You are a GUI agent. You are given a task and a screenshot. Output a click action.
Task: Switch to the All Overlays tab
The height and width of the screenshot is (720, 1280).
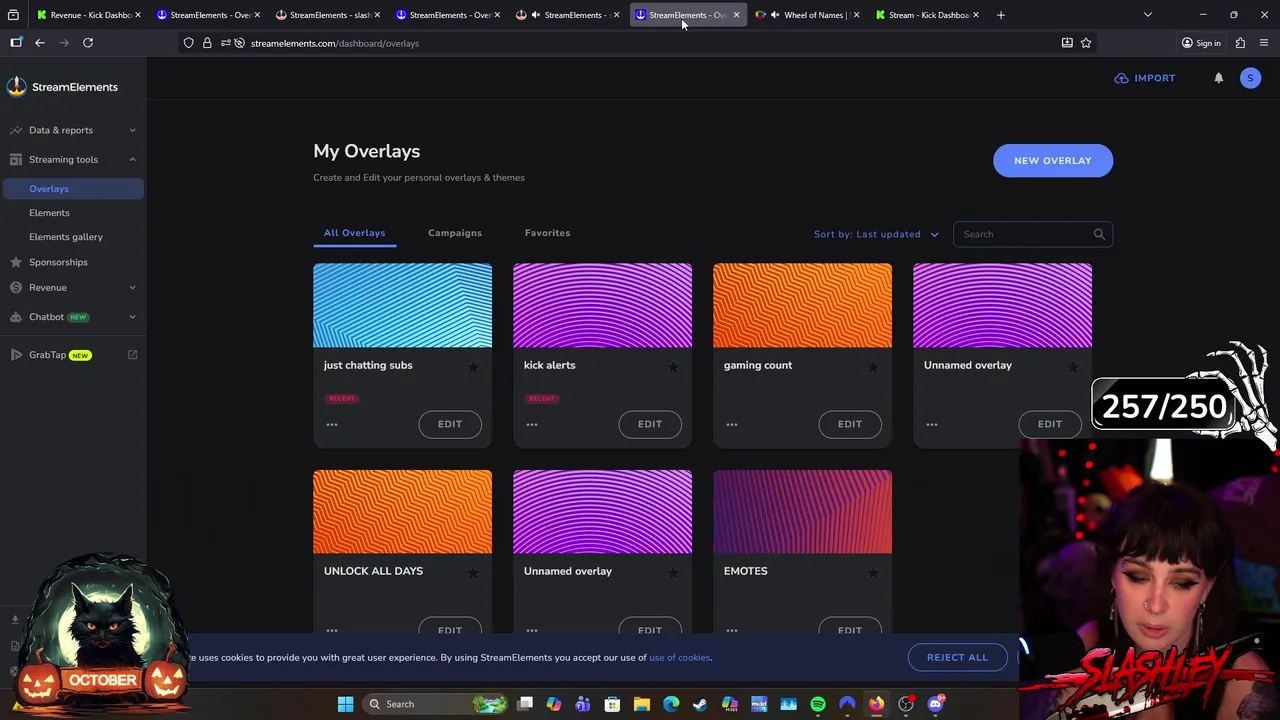354,233
